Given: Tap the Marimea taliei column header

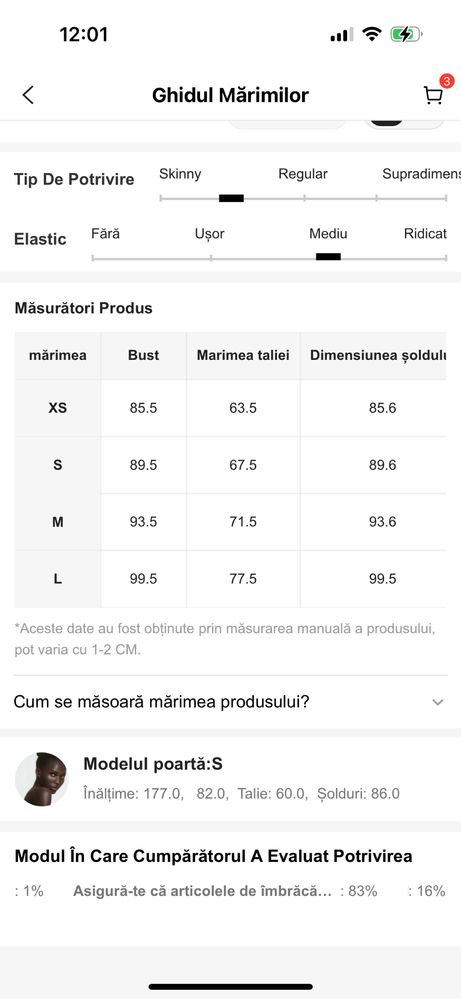Looking at the screenshot, I should (243, 355).
